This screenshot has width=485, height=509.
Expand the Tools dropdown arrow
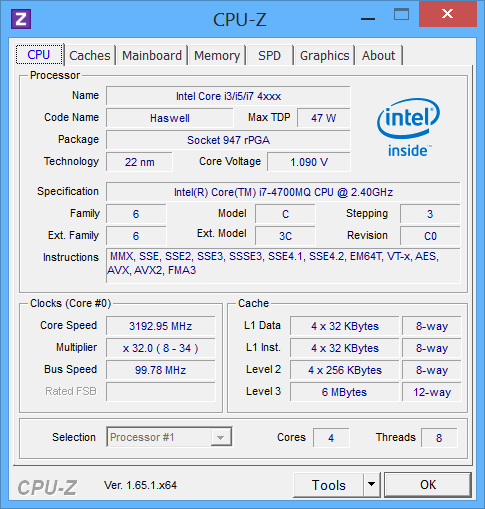pyautogui.click(x=372, y=484)
